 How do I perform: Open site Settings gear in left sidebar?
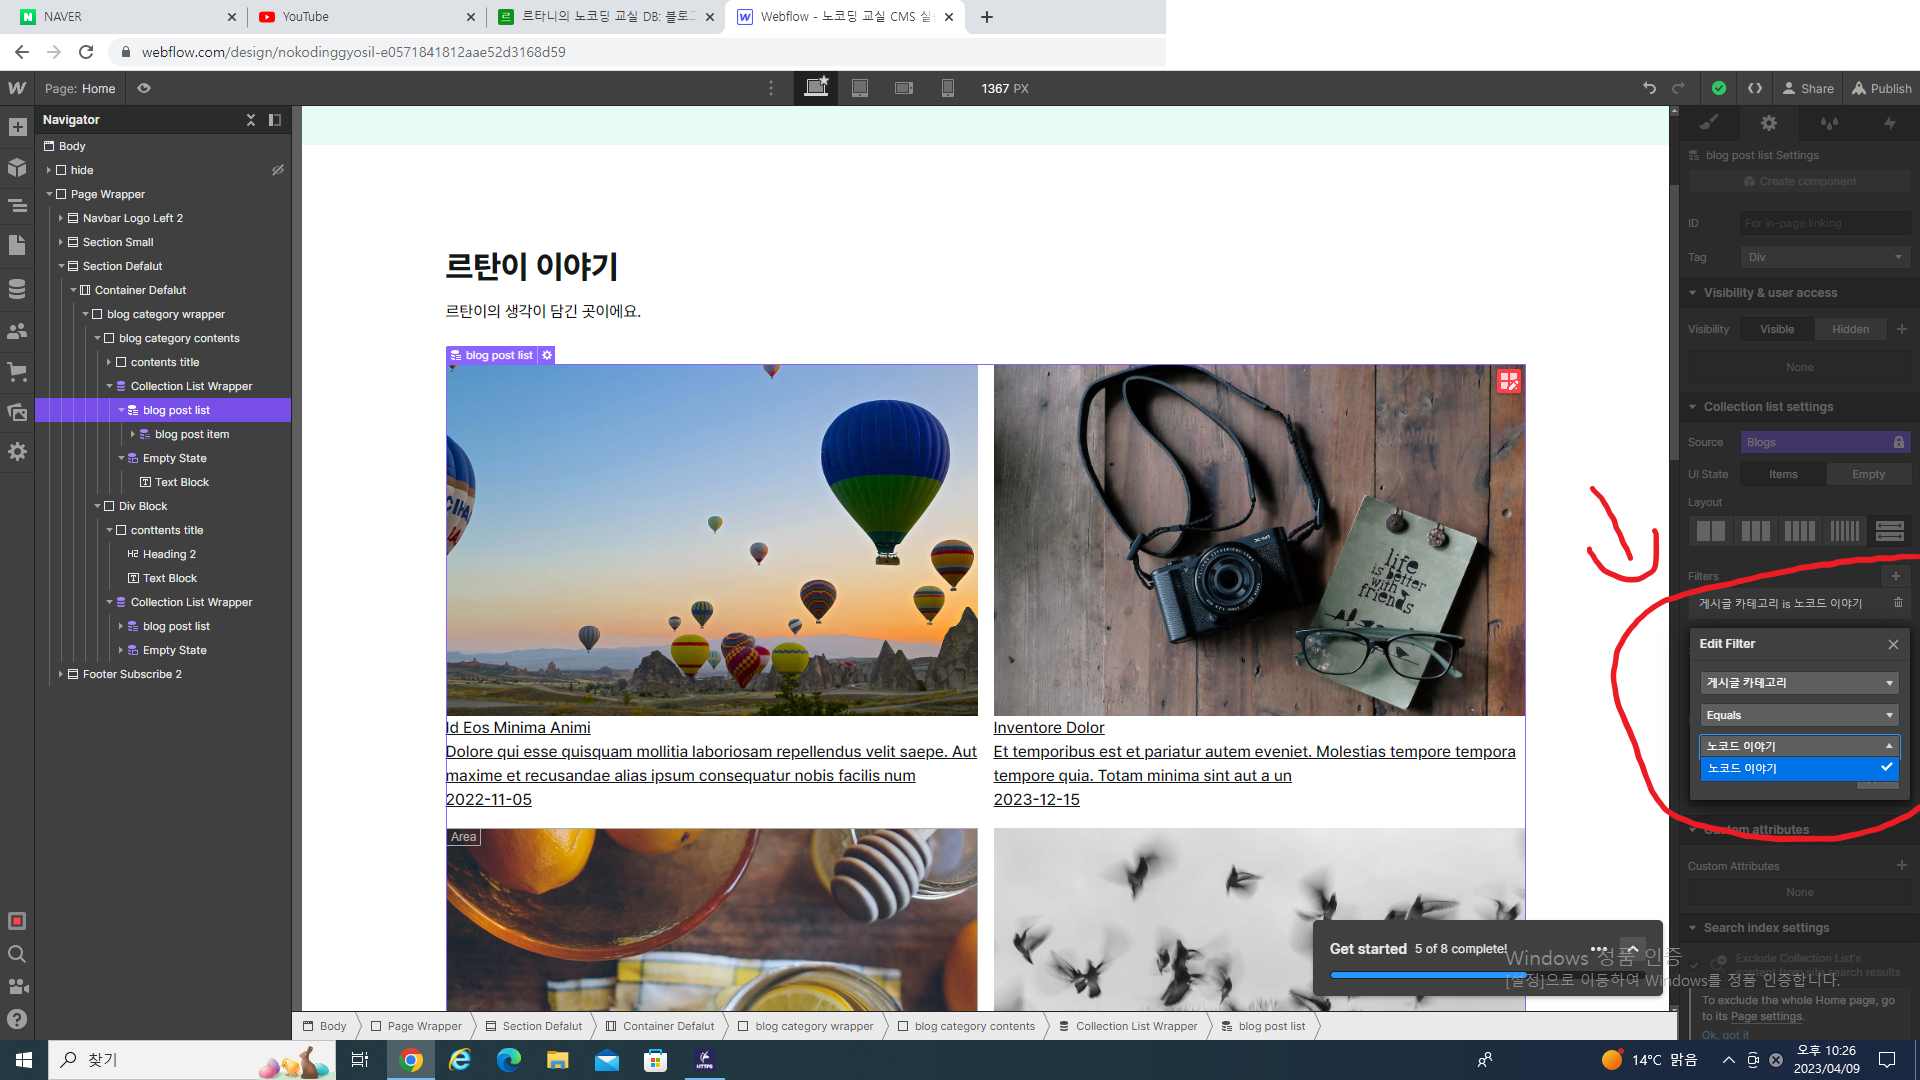17,452
